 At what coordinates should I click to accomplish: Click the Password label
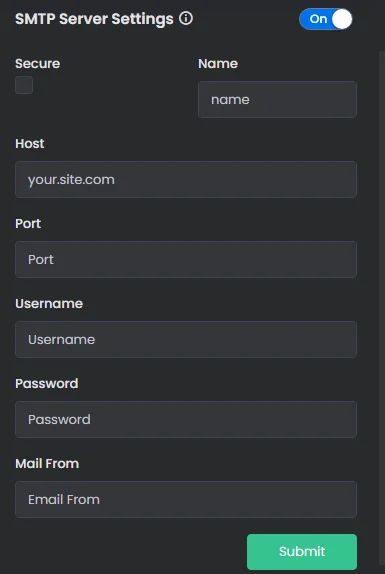pyautogui.click(x=47, y=384)
